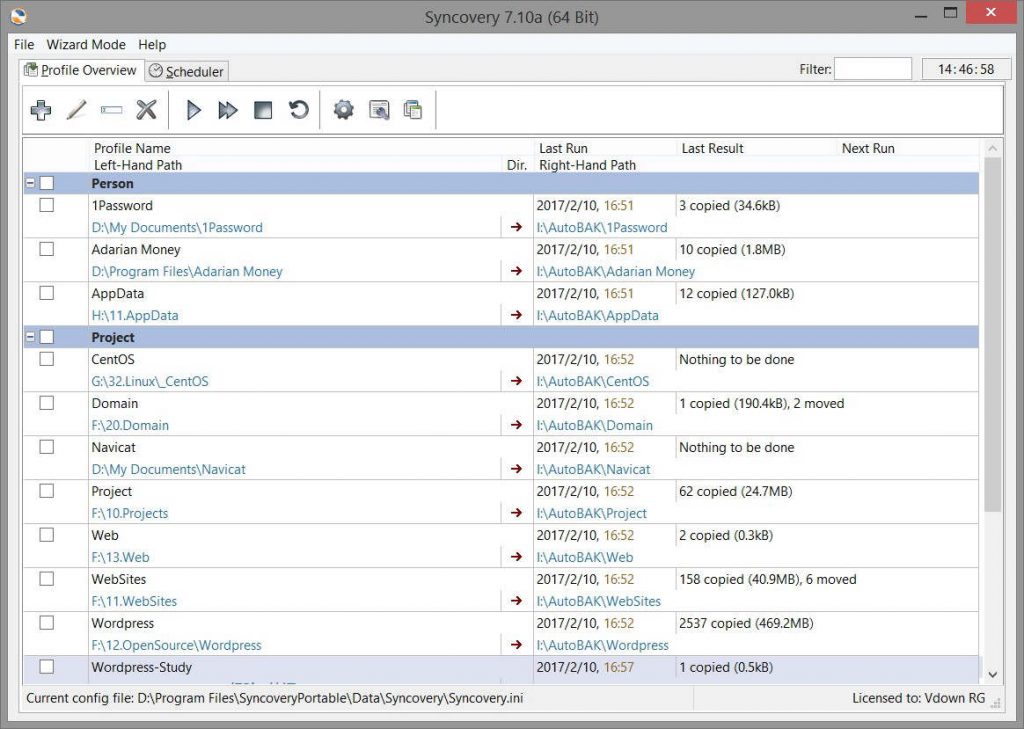Click the X delete profile icon

pyautogui.click(x=146, y=110)
